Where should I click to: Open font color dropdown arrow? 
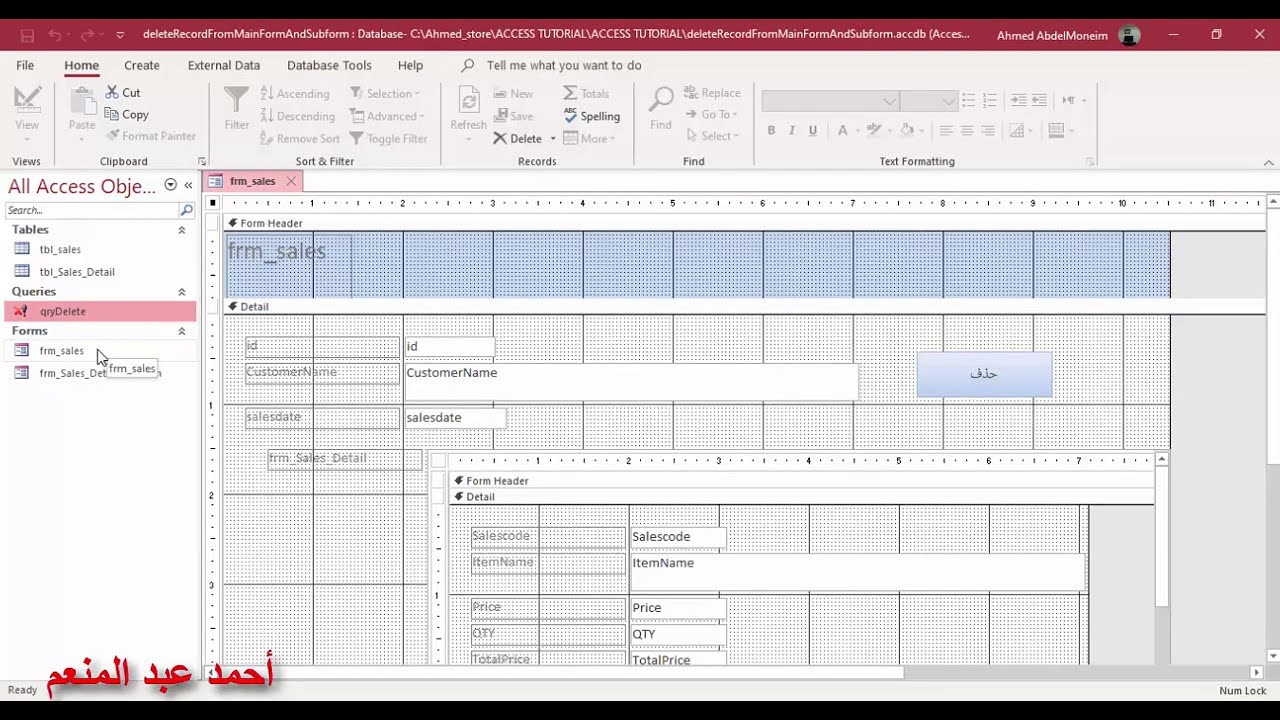click(x=858, y=130)
